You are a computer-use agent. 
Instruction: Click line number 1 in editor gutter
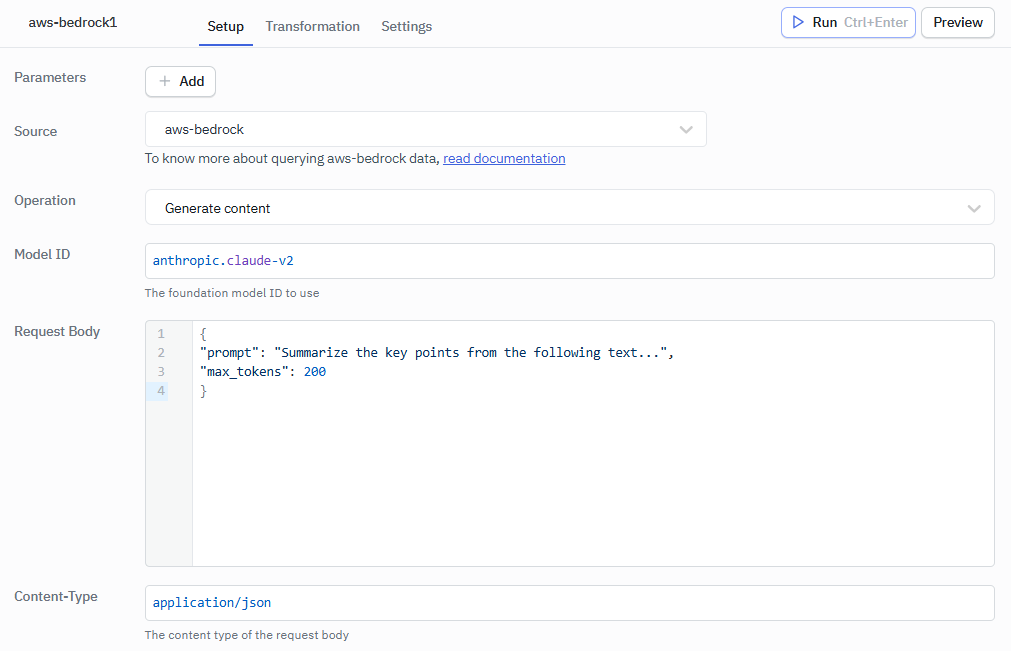[161, 334]
